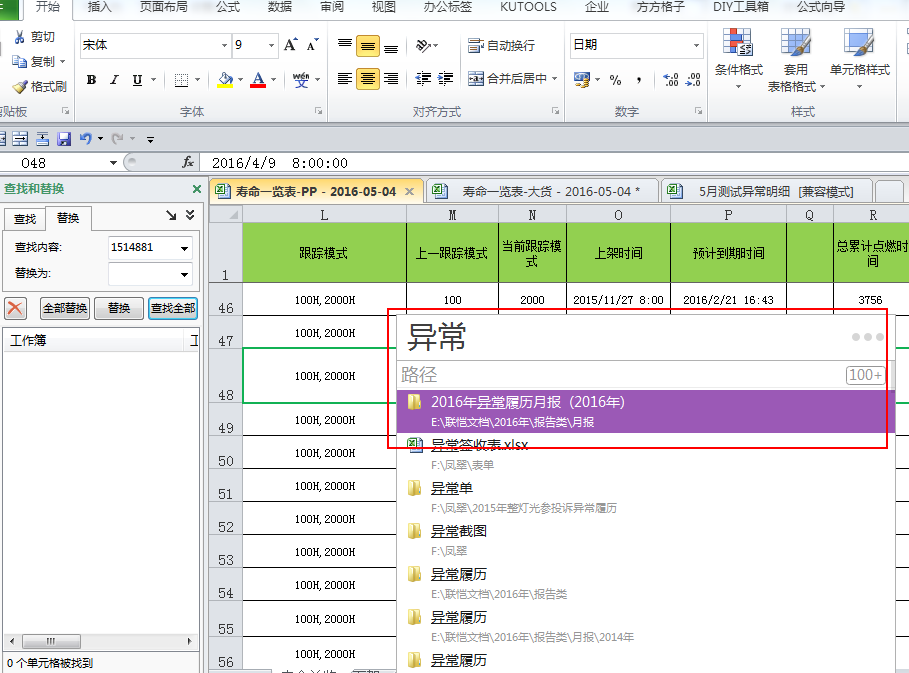Viewport: 909px width, 673px height.
Task: Click the formula bar showing 2016/4/9 8:00:00
Action: [554, 163]
